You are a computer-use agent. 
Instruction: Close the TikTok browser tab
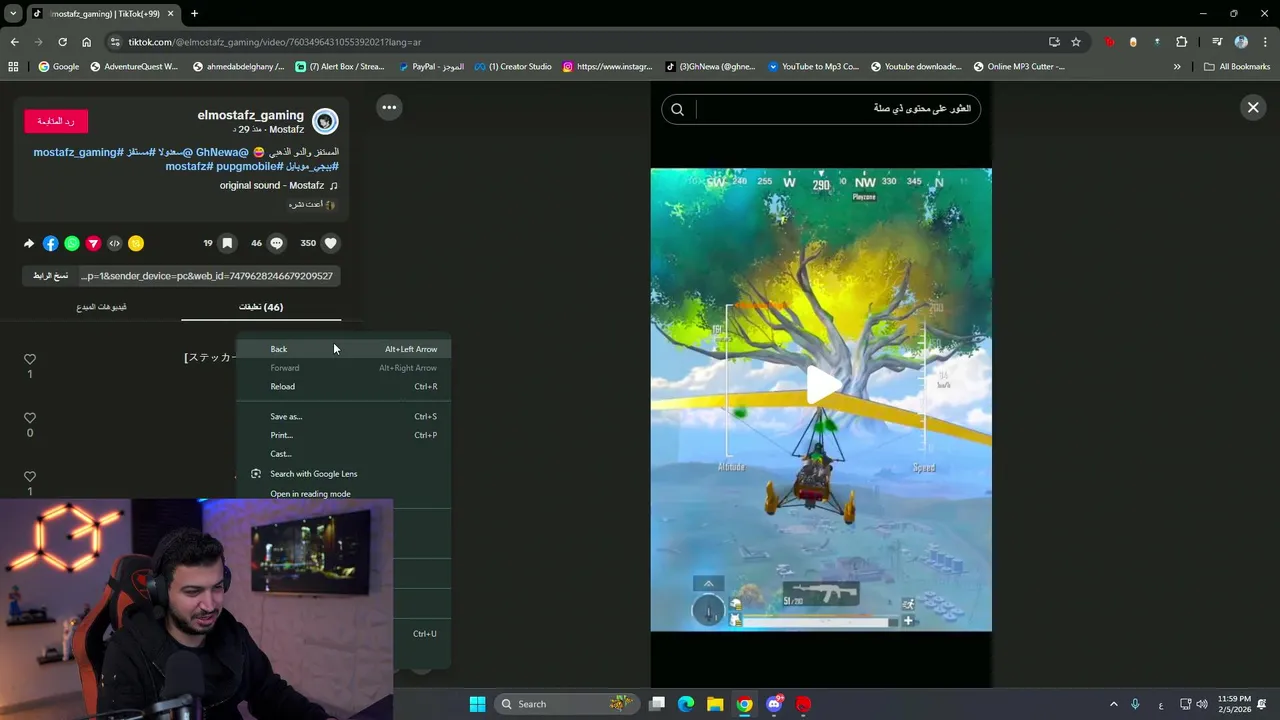tap(170, 13)
